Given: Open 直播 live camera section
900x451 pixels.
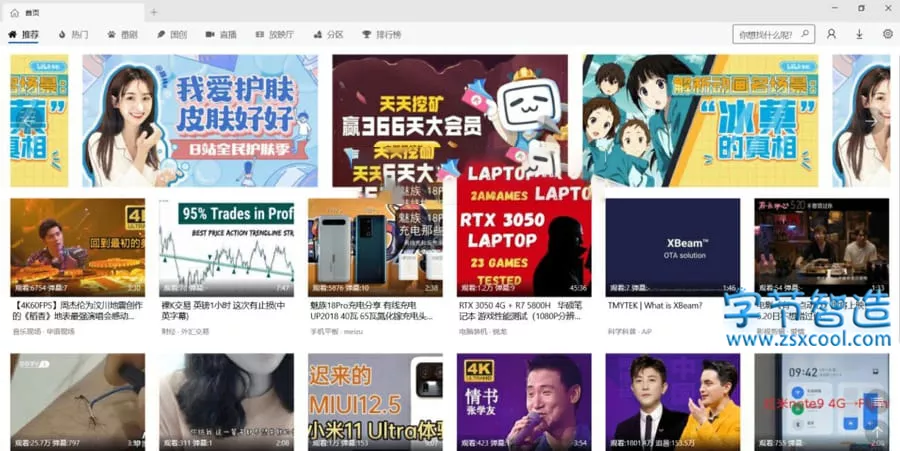Looking at the screenshot, I should pos(222,34).
